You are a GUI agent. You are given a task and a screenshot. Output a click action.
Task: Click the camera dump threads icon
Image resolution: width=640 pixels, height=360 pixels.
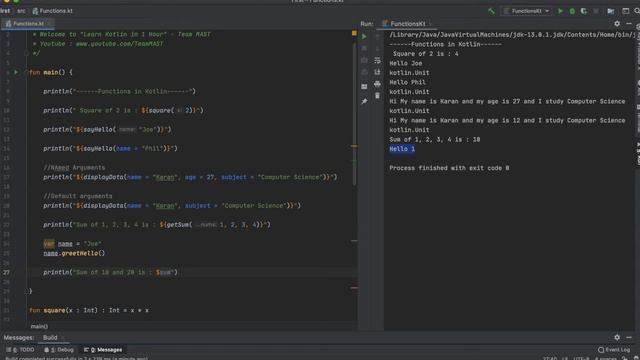point(364,60)
